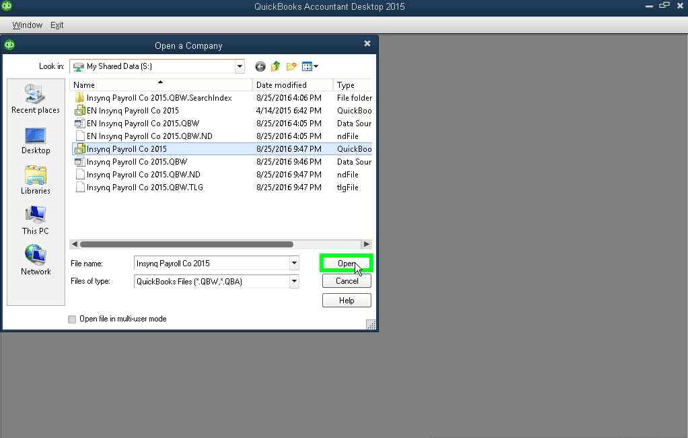Close the Open a Company dialog

click(x=367, y=43)
